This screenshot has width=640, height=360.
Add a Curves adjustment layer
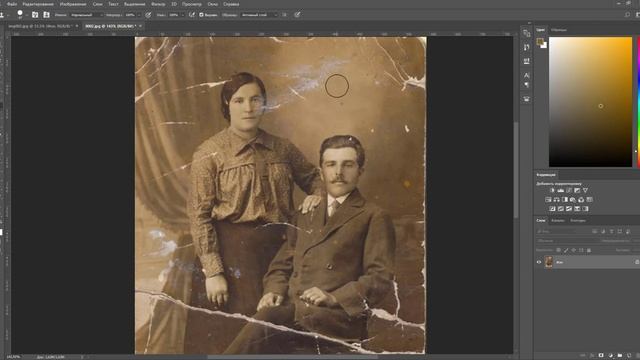tap(569, 191)
